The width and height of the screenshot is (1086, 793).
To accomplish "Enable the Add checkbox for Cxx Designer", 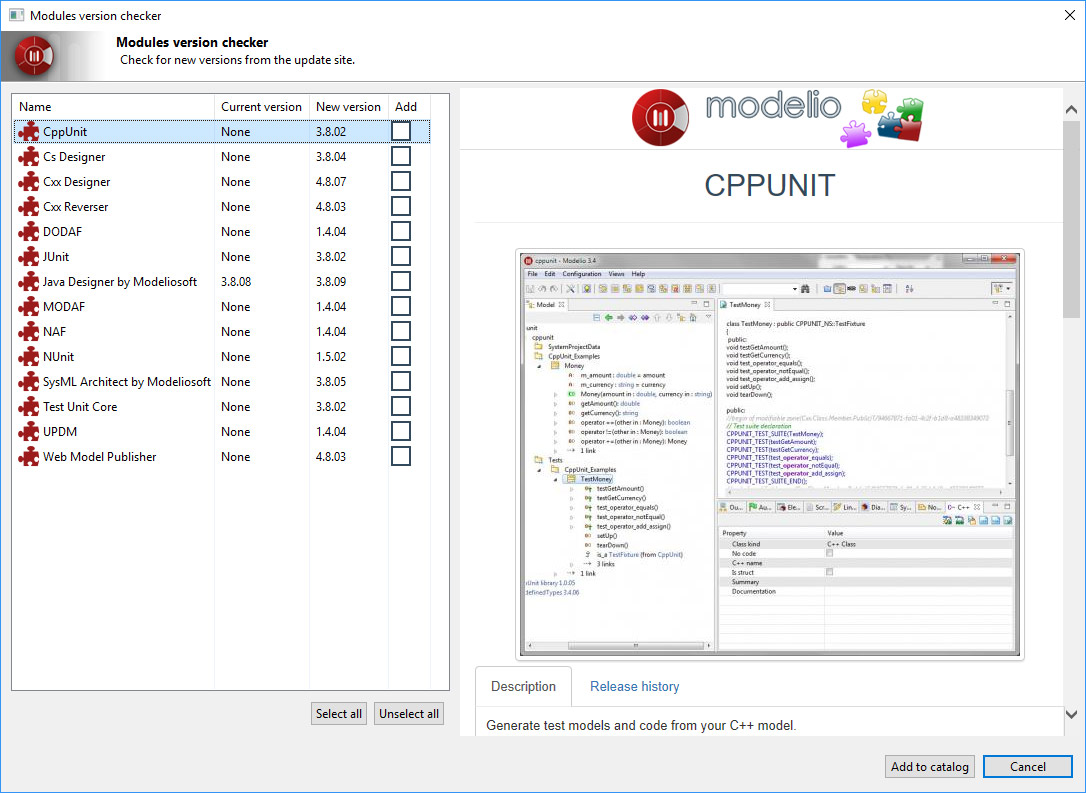I will [x=401, y=181].
